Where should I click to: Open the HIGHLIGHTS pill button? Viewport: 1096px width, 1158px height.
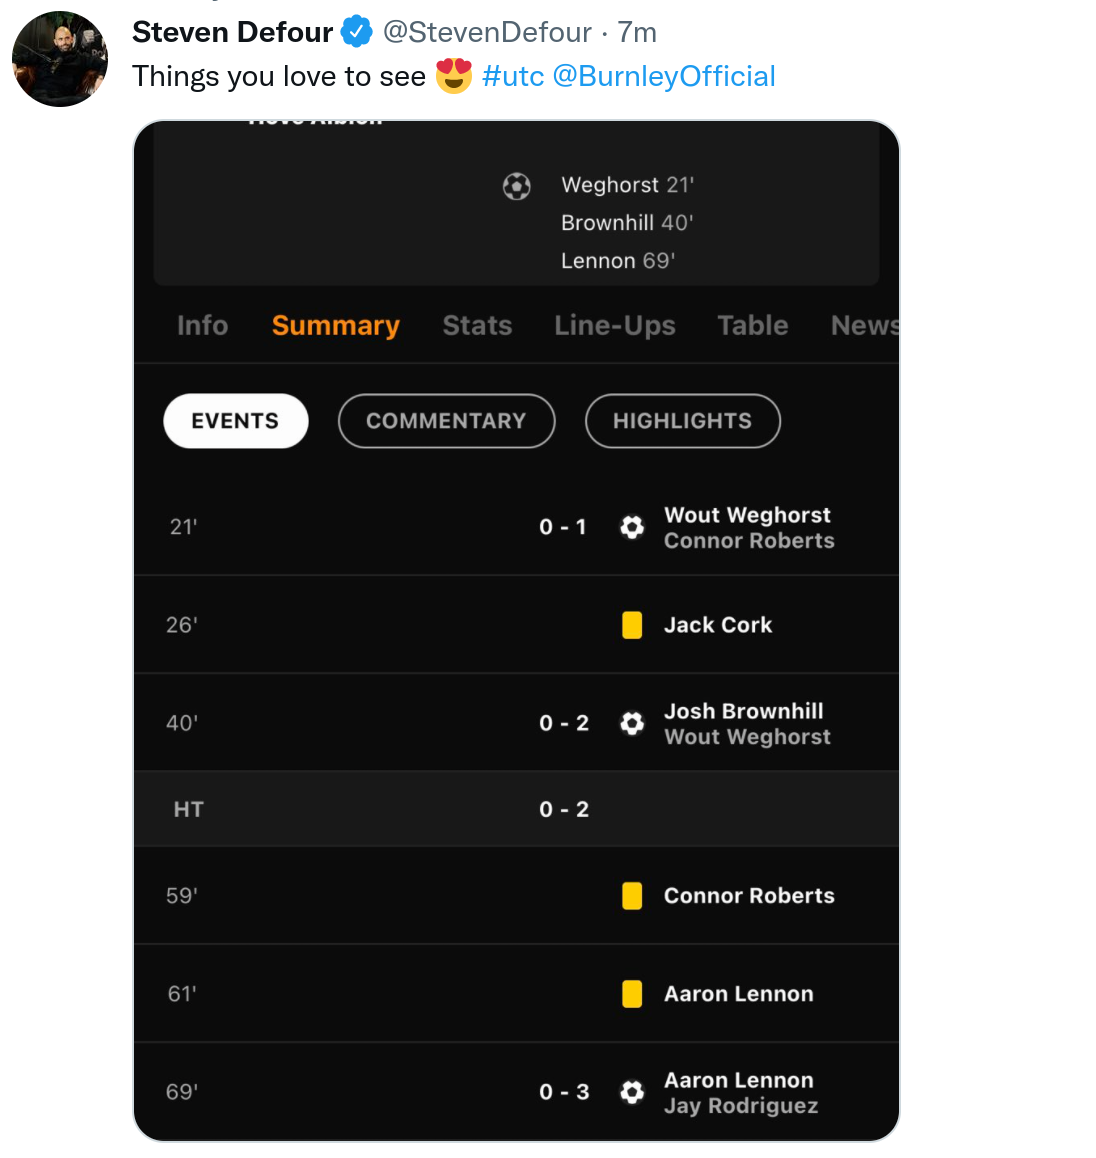(682, 421)
